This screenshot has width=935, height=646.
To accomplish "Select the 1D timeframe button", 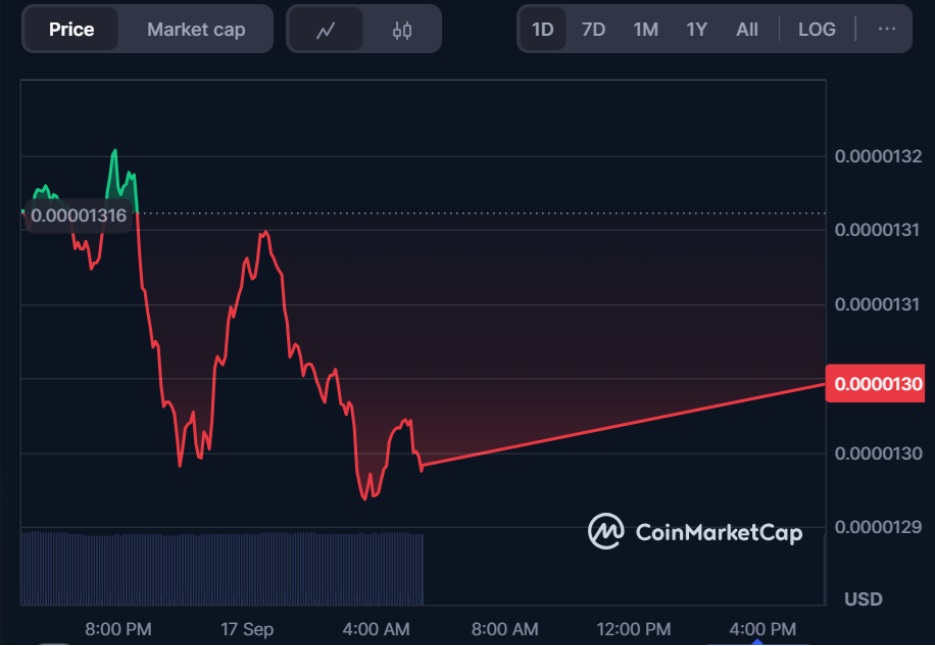I will pos(542,29).
